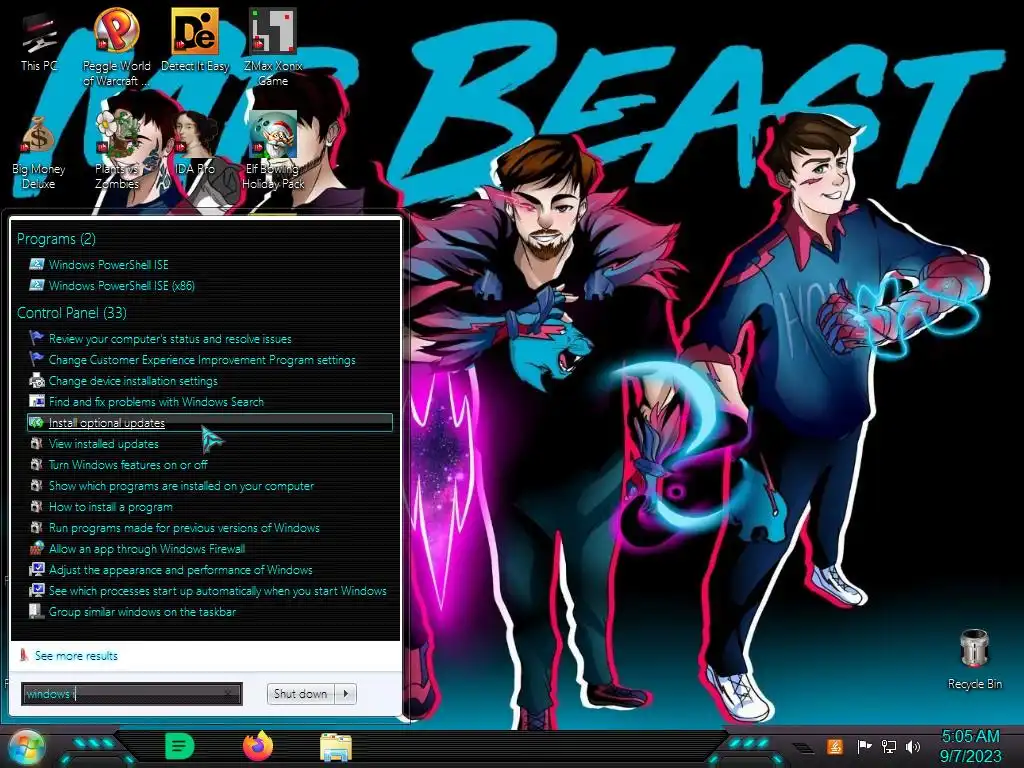The height and width of the screenshot is (768, 1024).
Task: Open the This PC desktop icon
Action: [x=38, y=42]
